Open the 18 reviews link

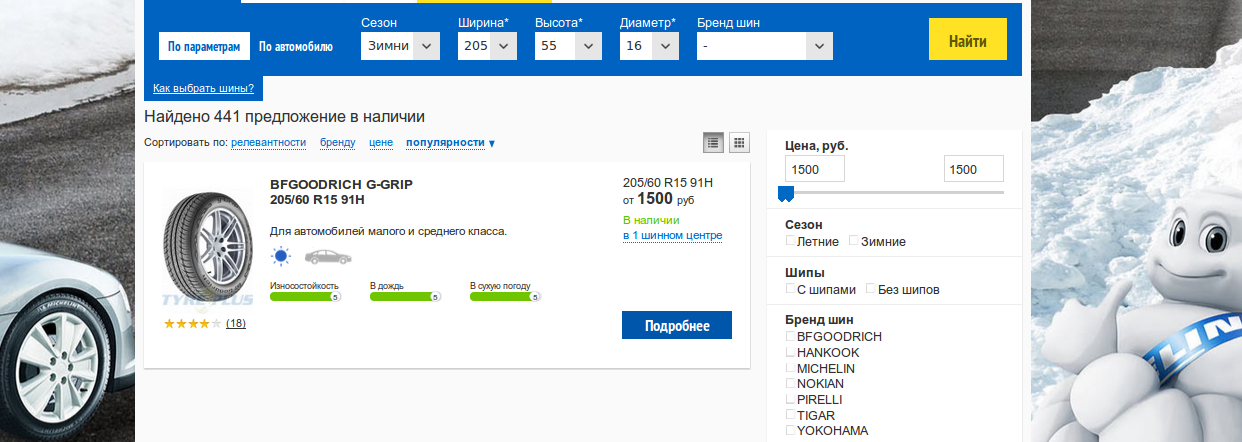point(236,323)
